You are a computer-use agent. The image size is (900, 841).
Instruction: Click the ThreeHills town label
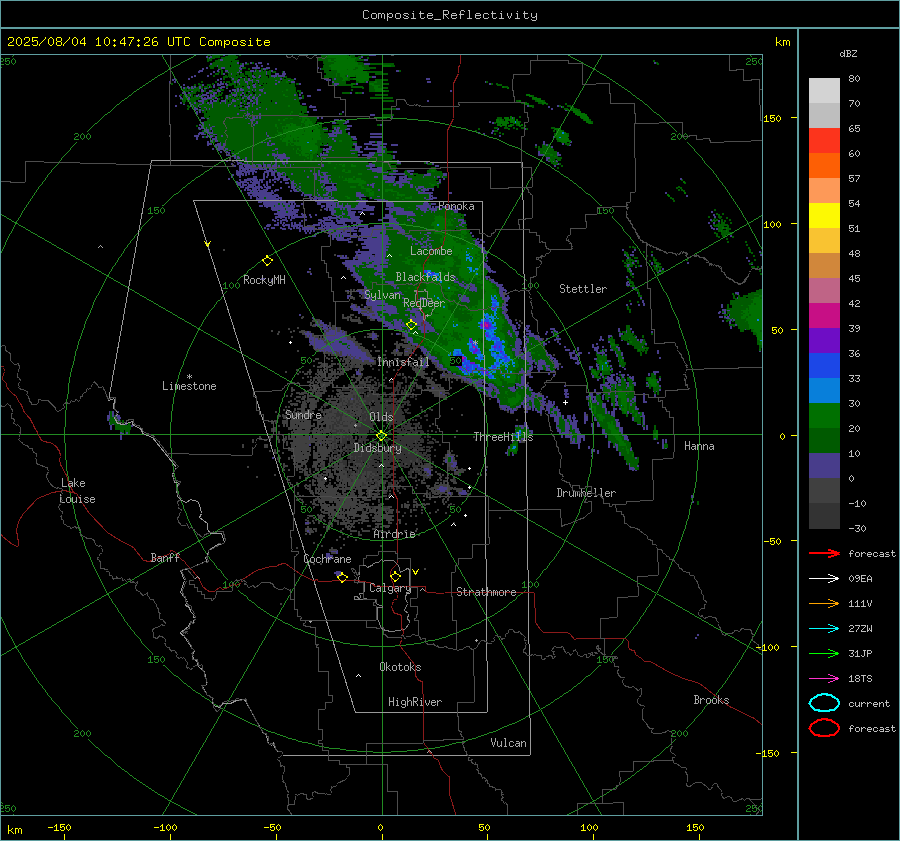point(503,437)
